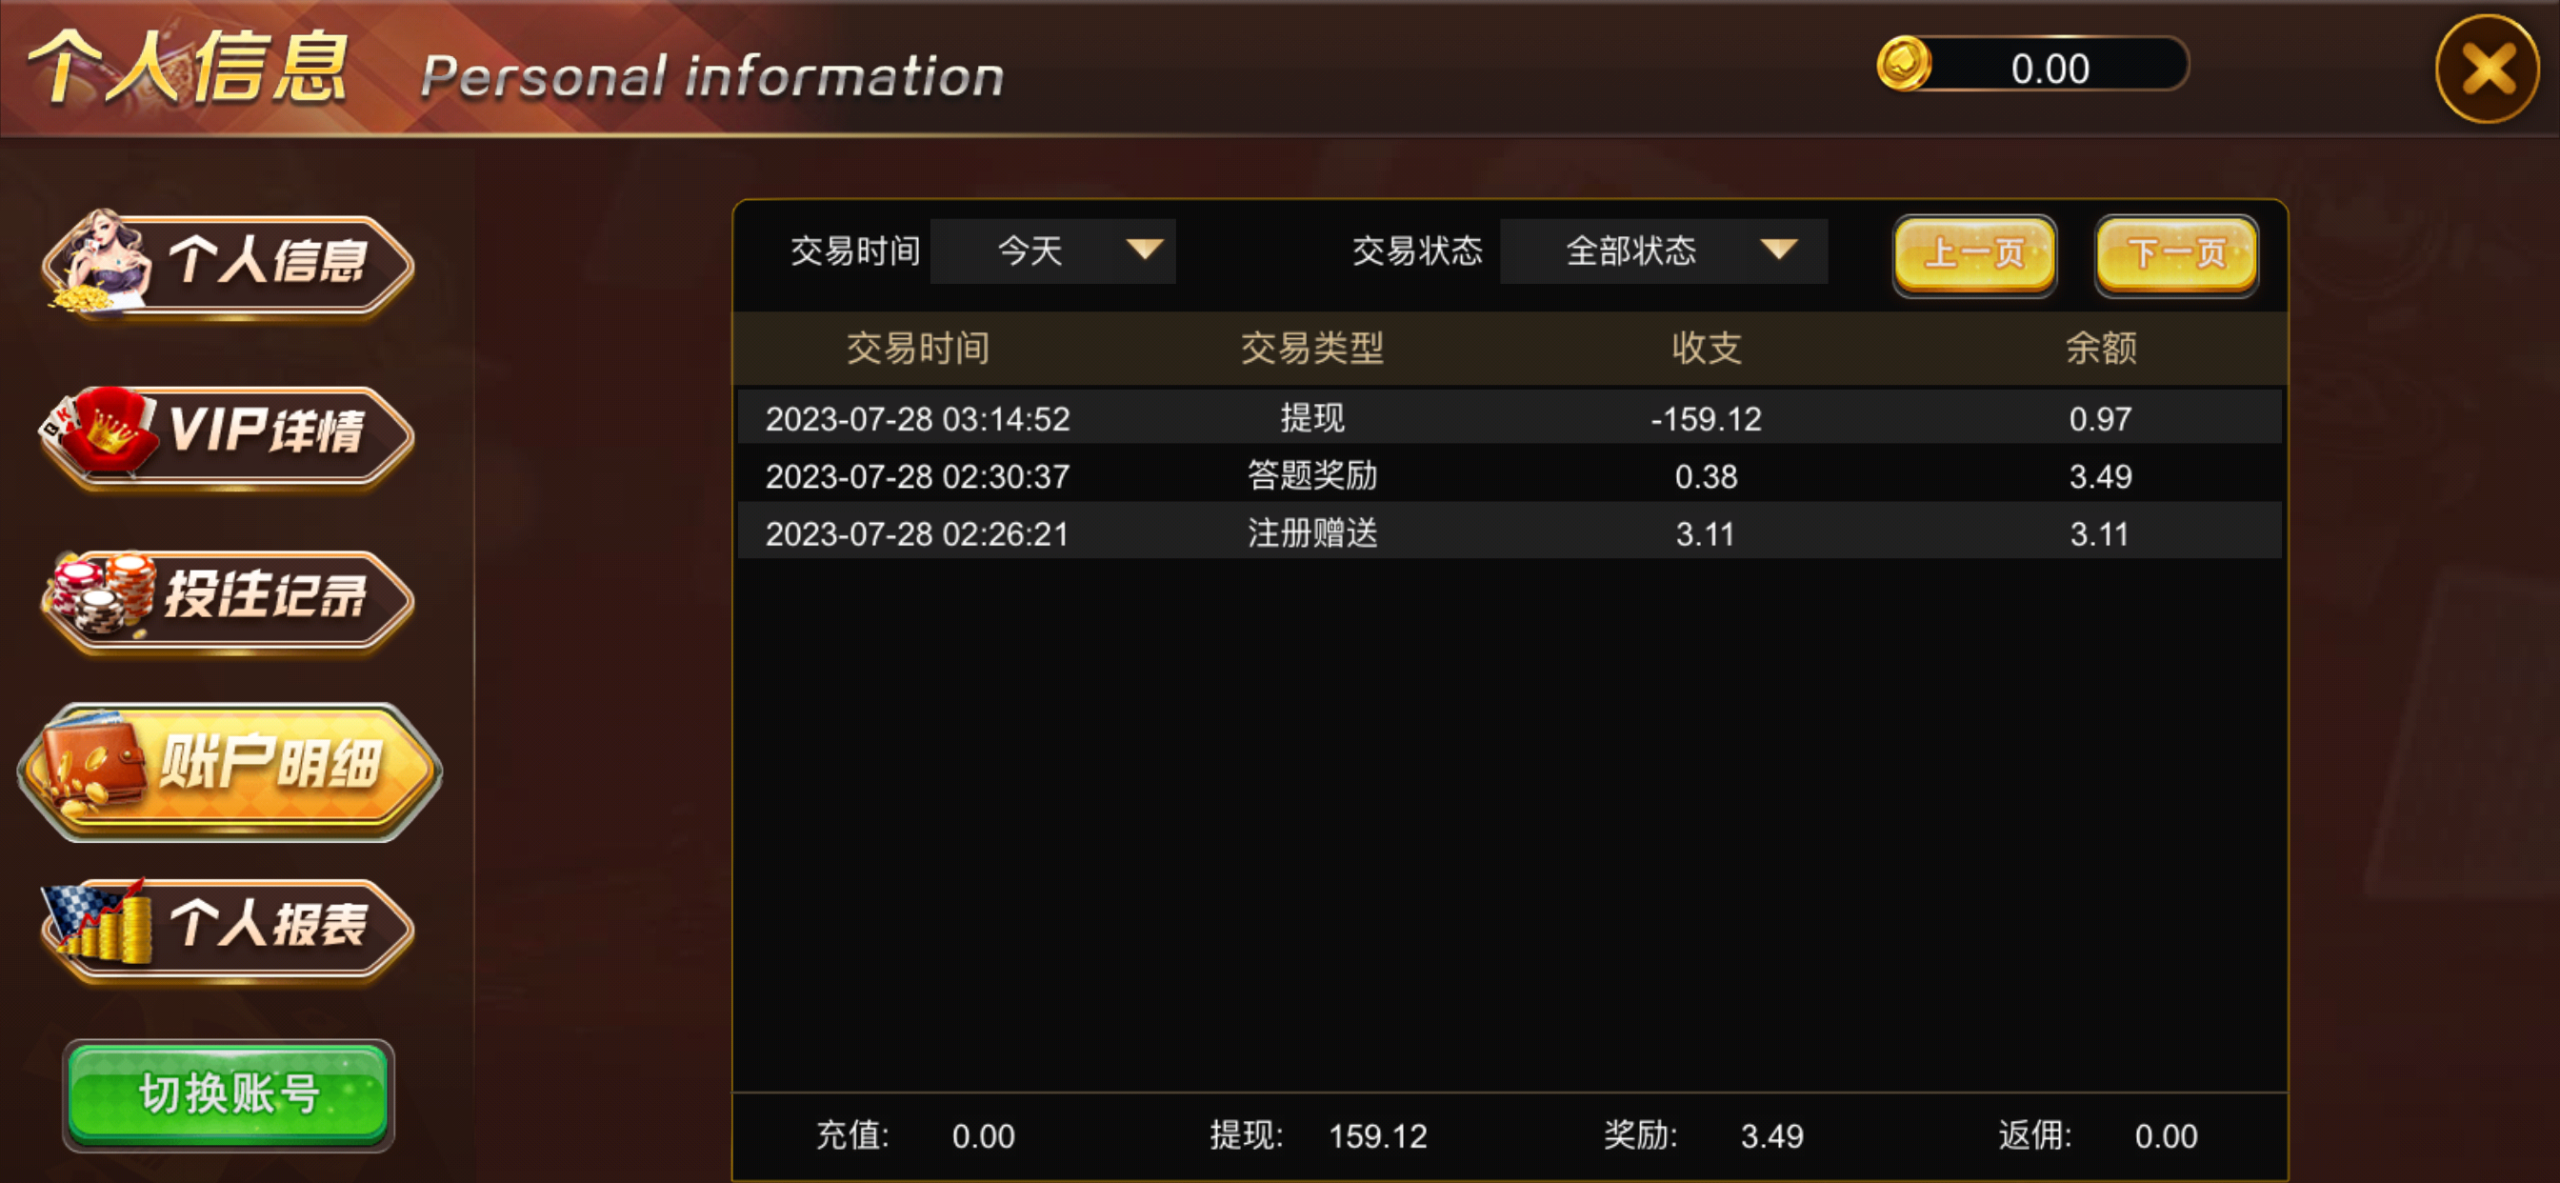Switch to the VIP详情 tab
The width and height of the screenshot is (2560, 1183).
[x=228, y=435]
